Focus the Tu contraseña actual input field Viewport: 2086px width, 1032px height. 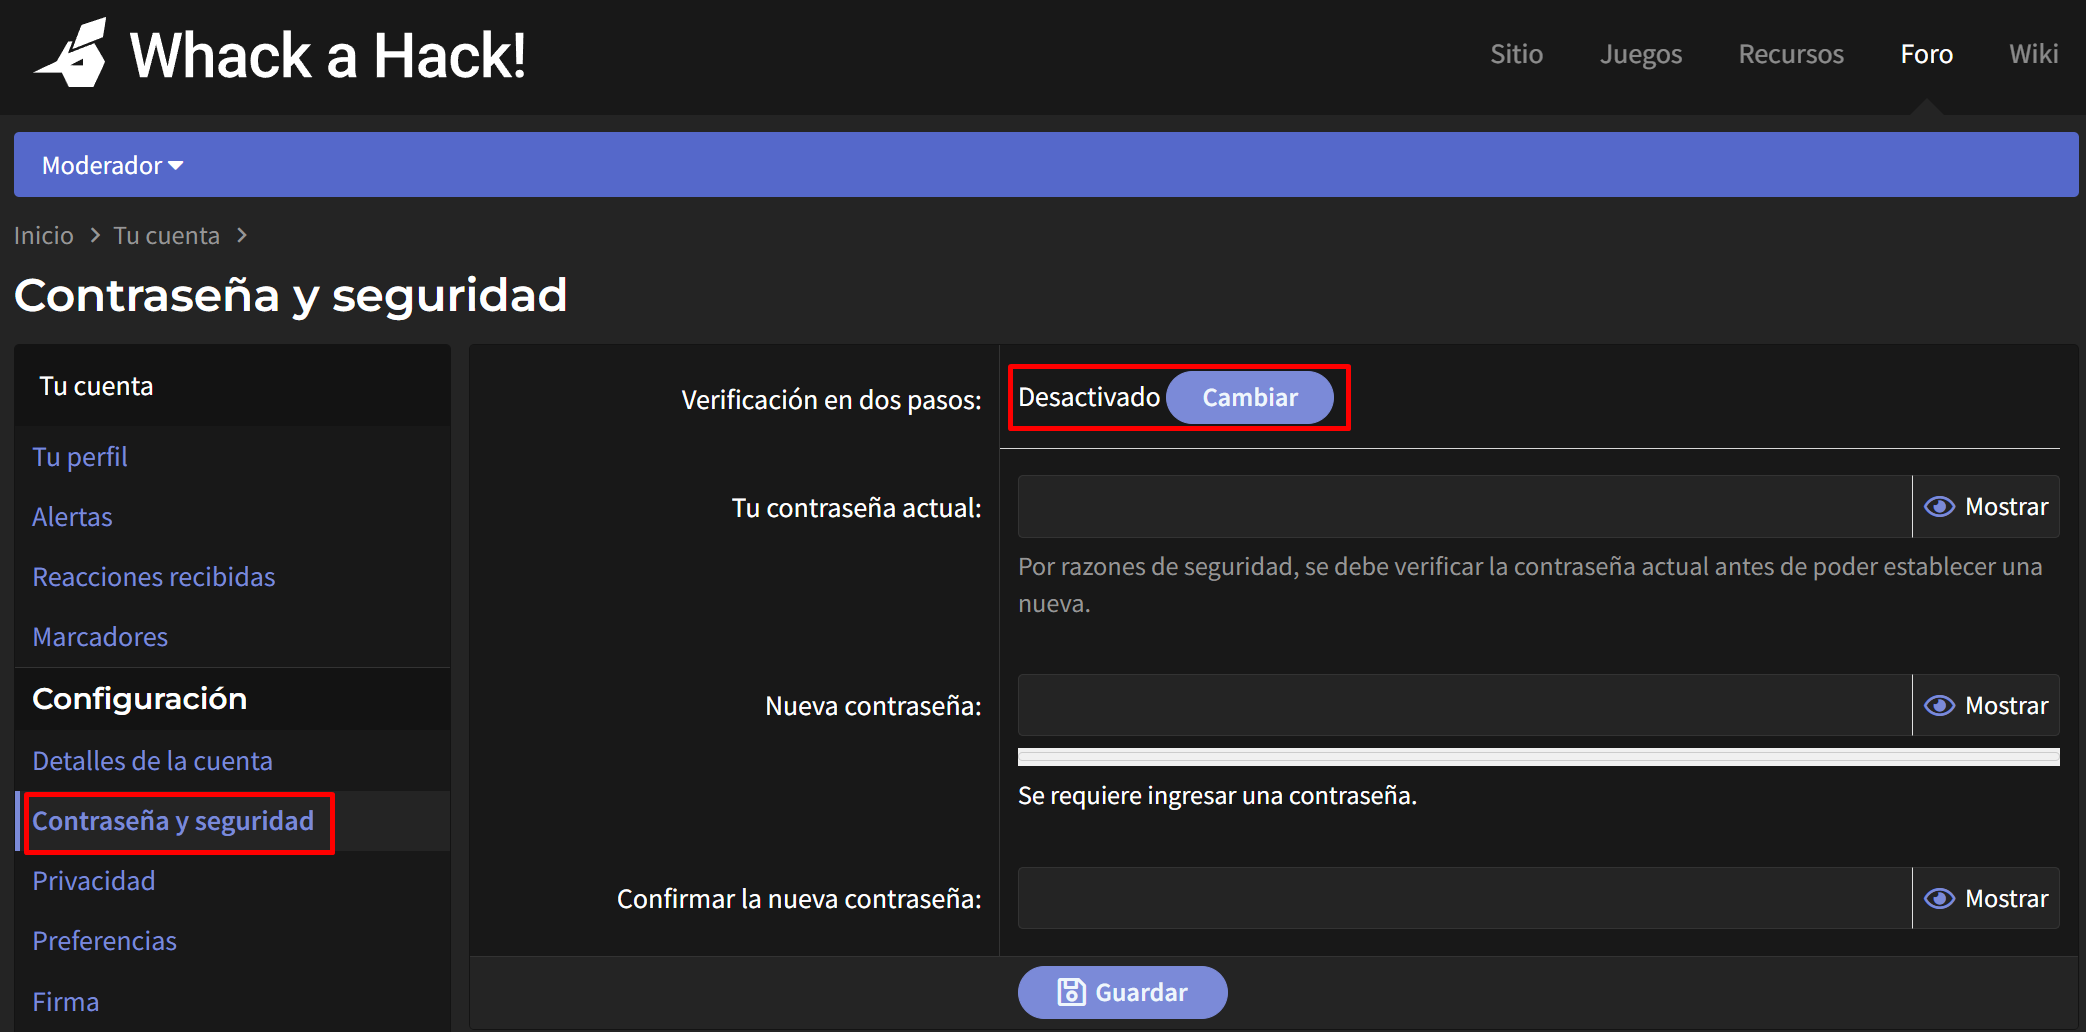click(x=1464, y=507)
